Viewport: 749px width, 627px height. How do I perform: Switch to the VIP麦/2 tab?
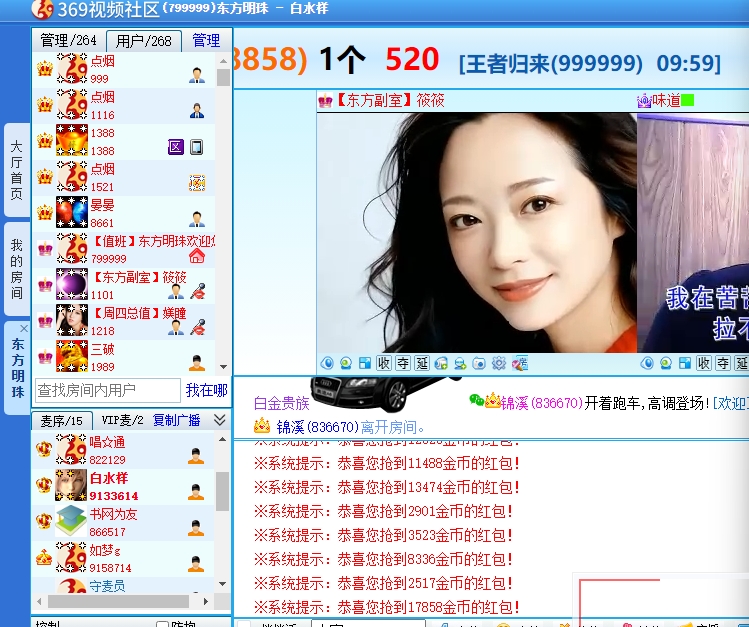(123, 420)
